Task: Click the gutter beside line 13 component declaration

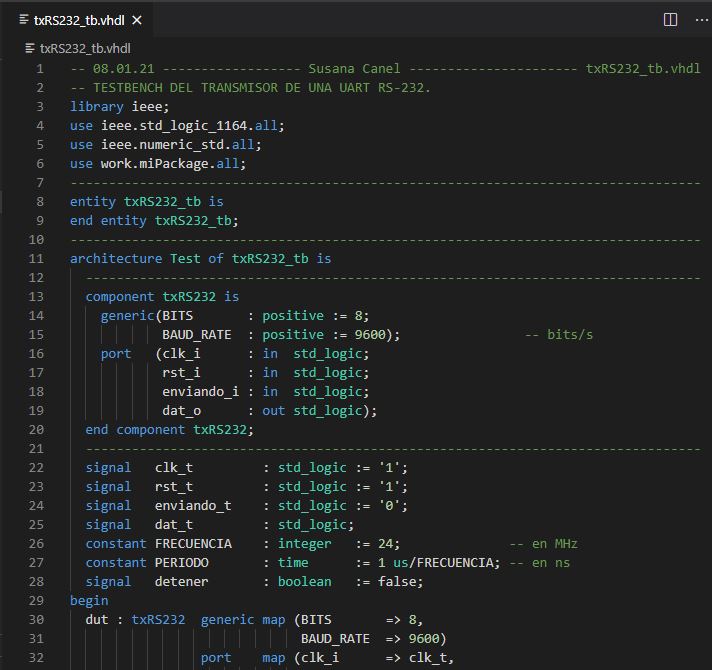Action: tap(39, 296)
